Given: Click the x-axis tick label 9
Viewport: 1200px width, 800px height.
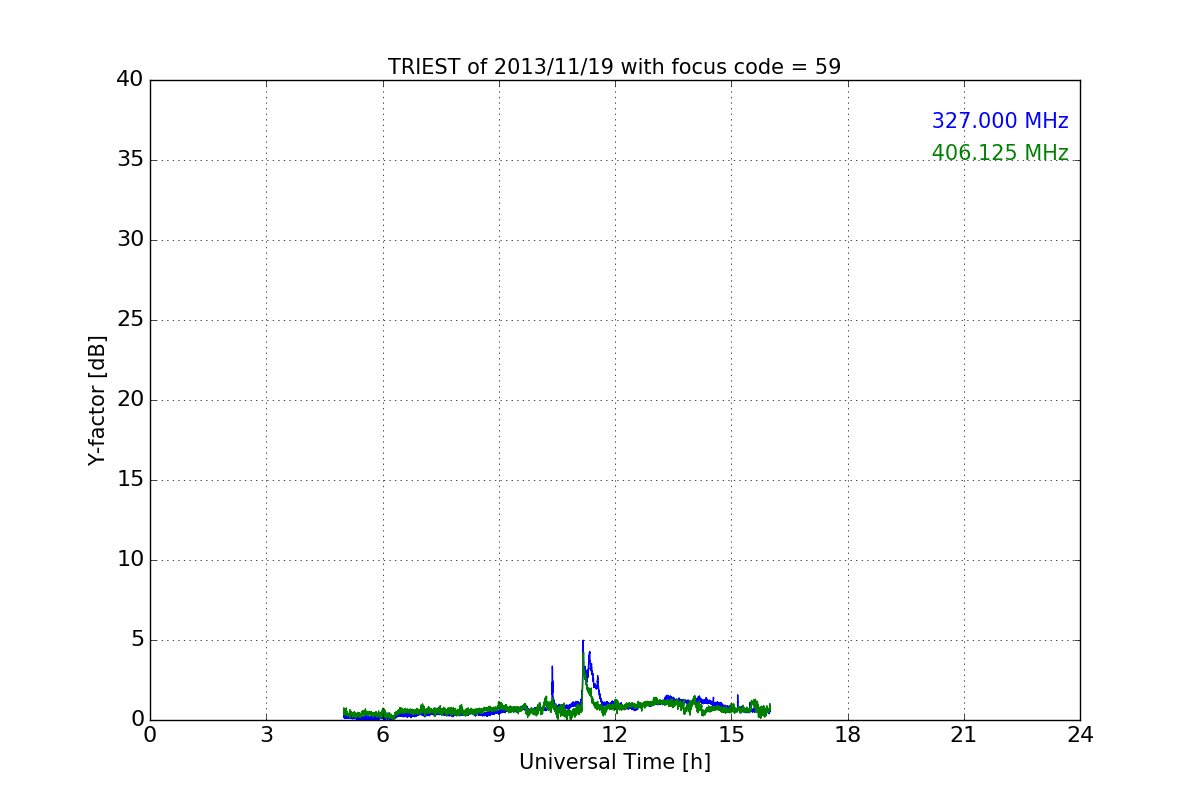Looking at the screenshot, I should (x=499, y=734).
